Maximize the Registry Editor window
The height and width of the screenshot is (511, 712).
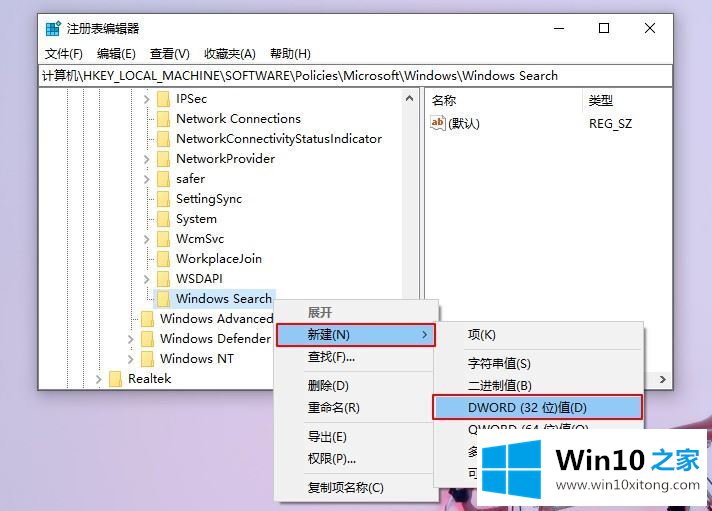pos(604,29)
